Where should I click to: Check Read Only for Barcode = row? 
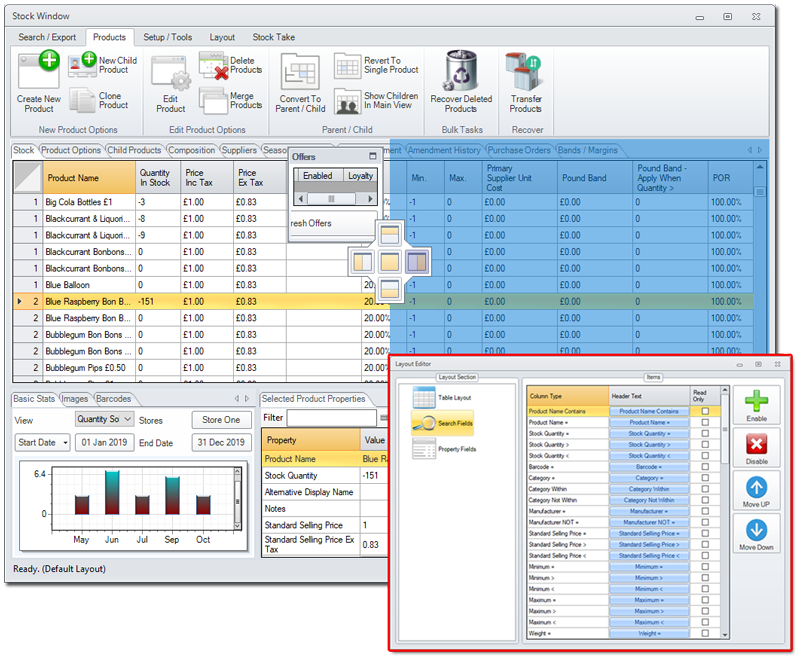[x=705, y=466]
